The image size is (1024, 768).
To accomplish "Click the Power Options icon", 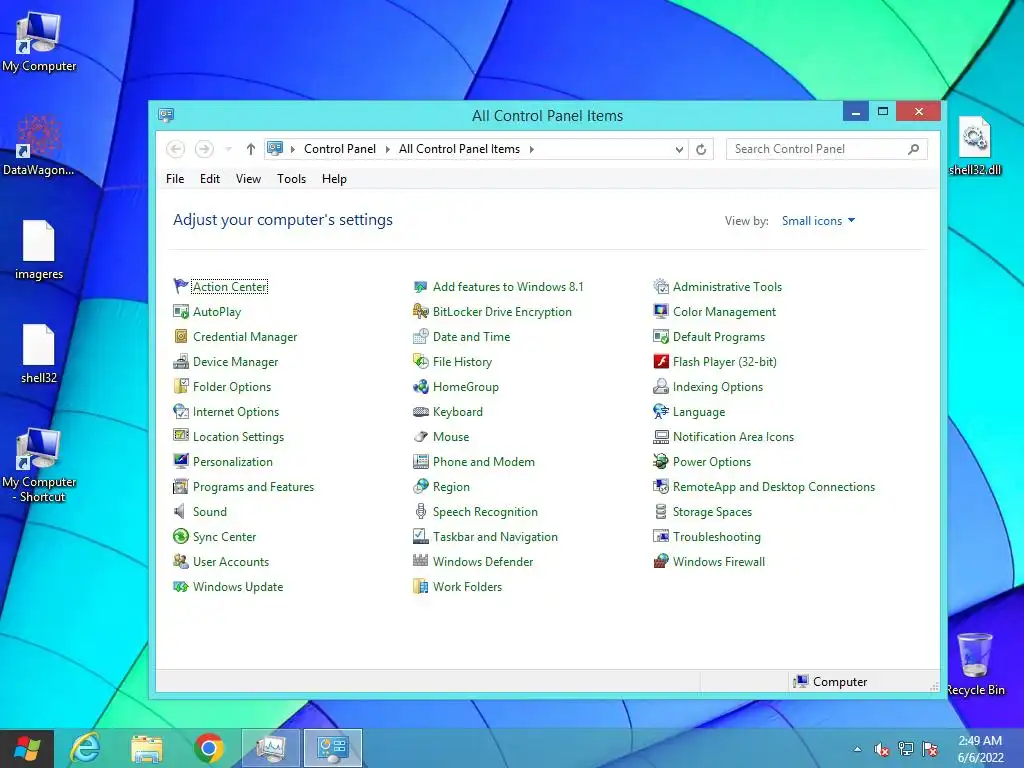I will click(x=661, y=461).
